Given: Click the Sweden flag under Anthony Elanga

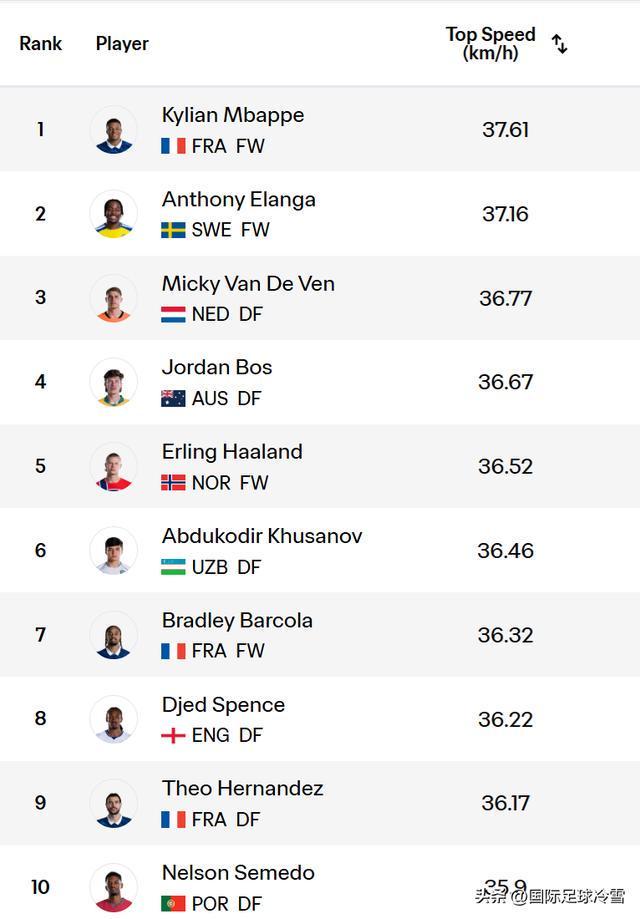Looking at the screenshot, I should 173,230.
